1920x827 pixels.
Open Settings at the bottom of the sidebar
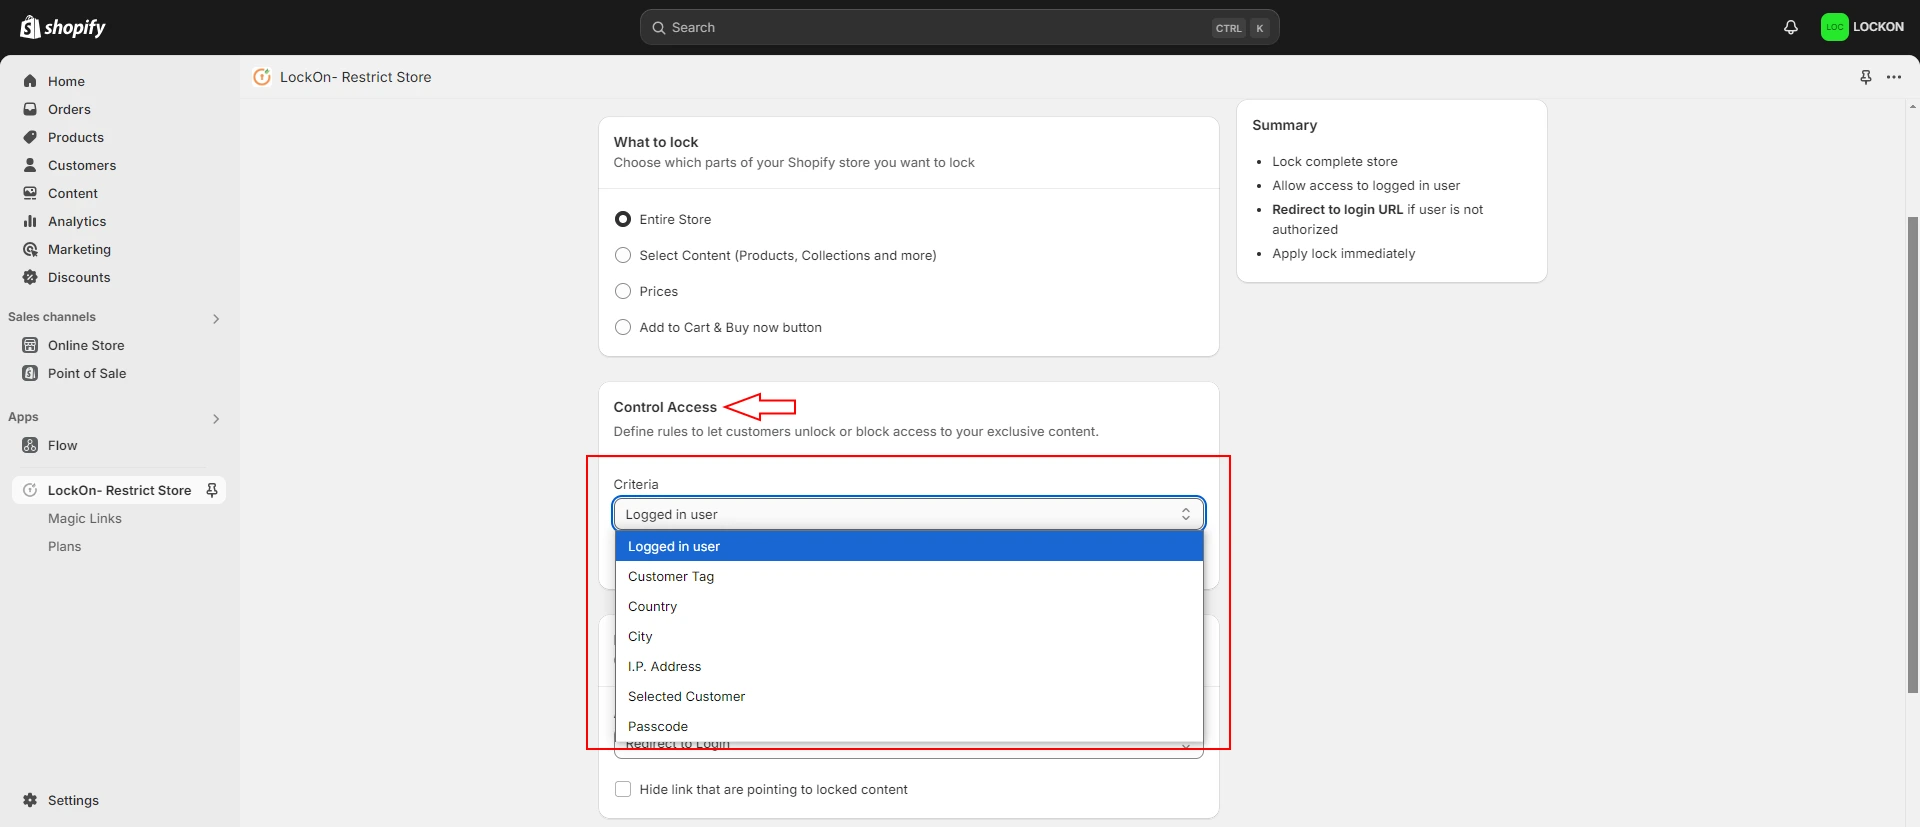click(73, 800)
